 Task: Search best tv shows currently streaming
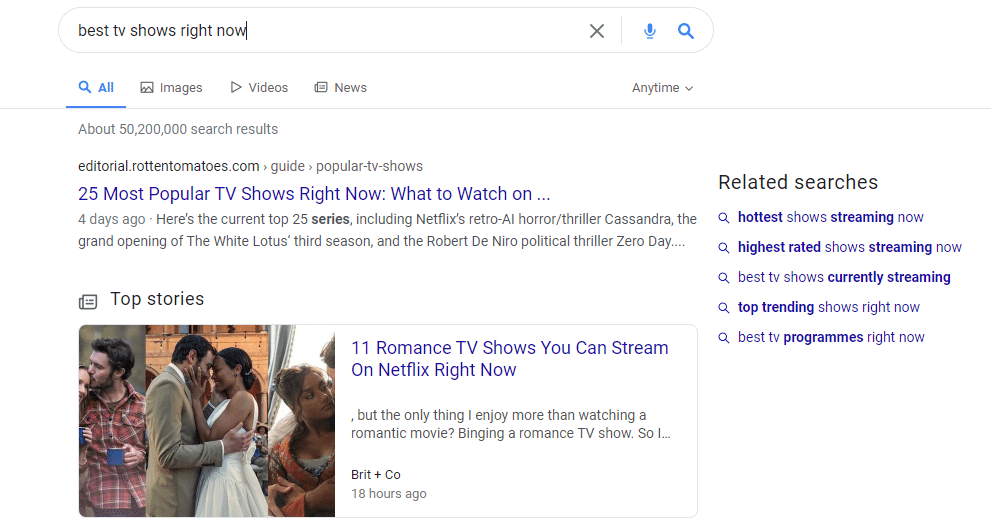click(844, 277)
